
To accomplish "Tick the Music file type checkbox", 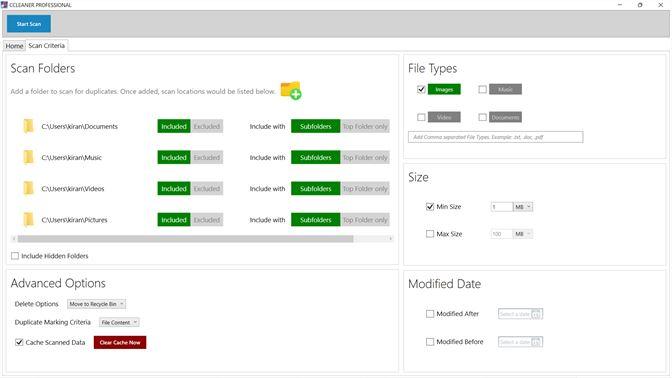I will pyautogui.click(x=483, y=89).
